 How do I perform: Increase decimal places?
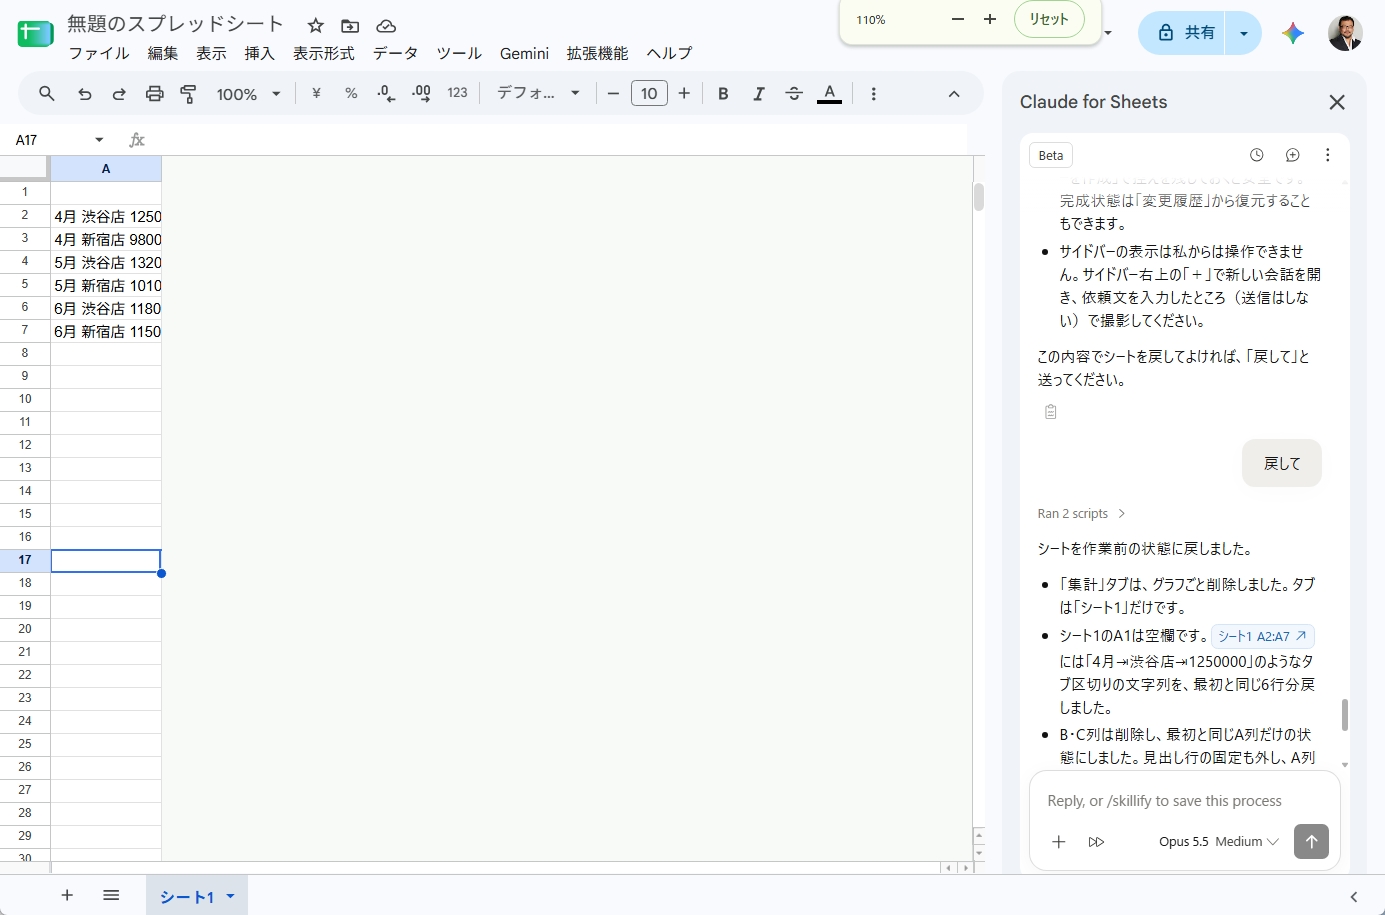[x=422, y=94]
